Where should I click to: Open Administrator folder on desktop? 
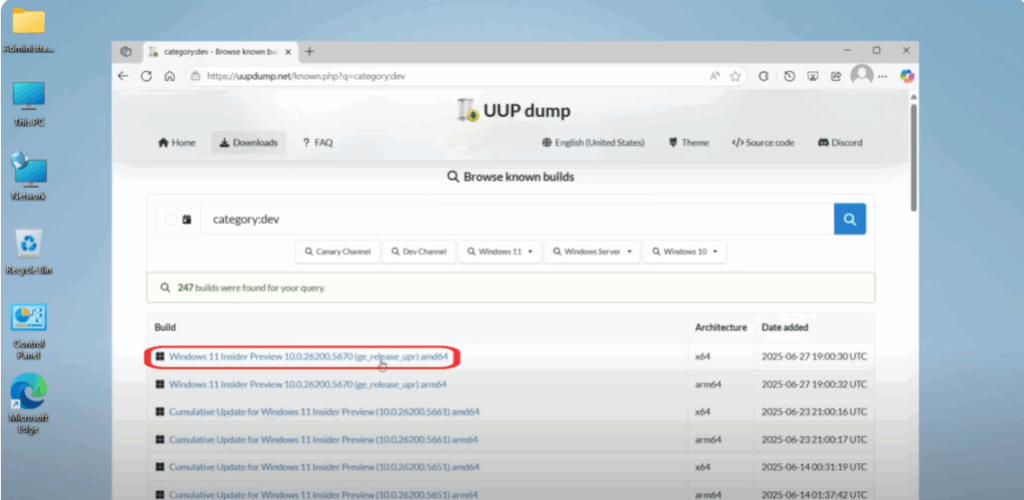(x=29, y=28)
